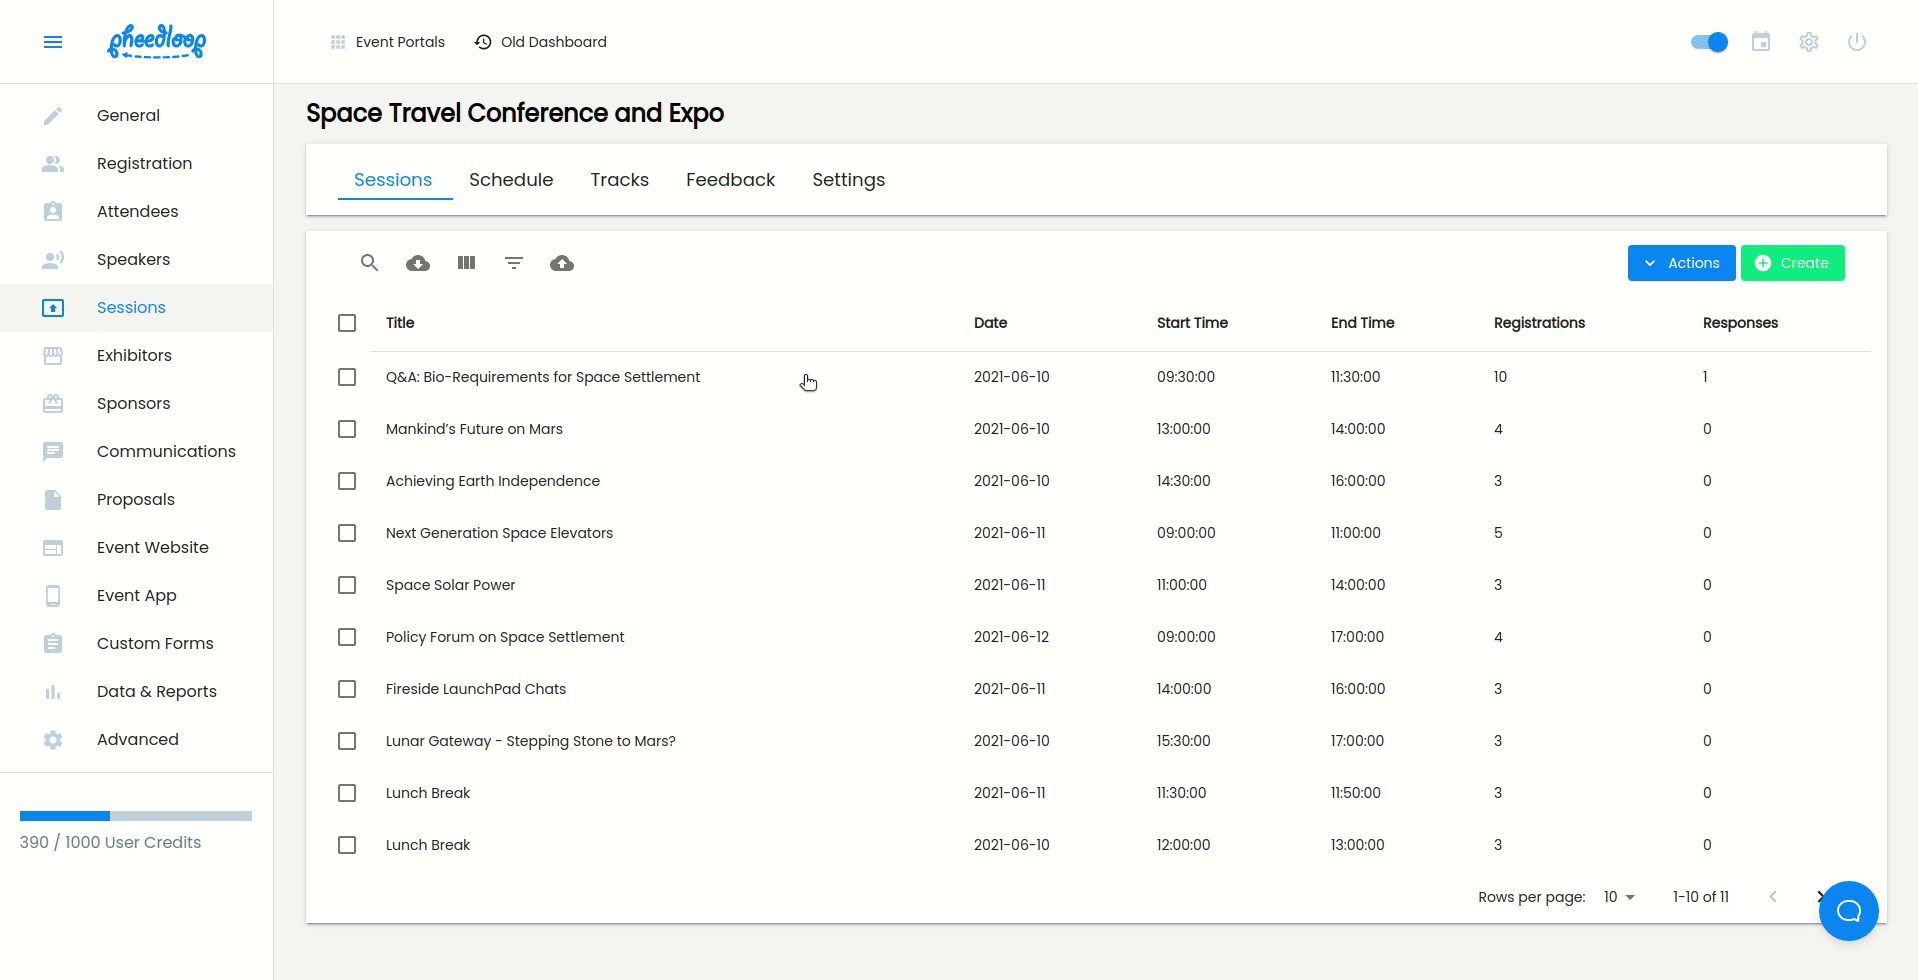Click the green Create button

[1792, 263]
